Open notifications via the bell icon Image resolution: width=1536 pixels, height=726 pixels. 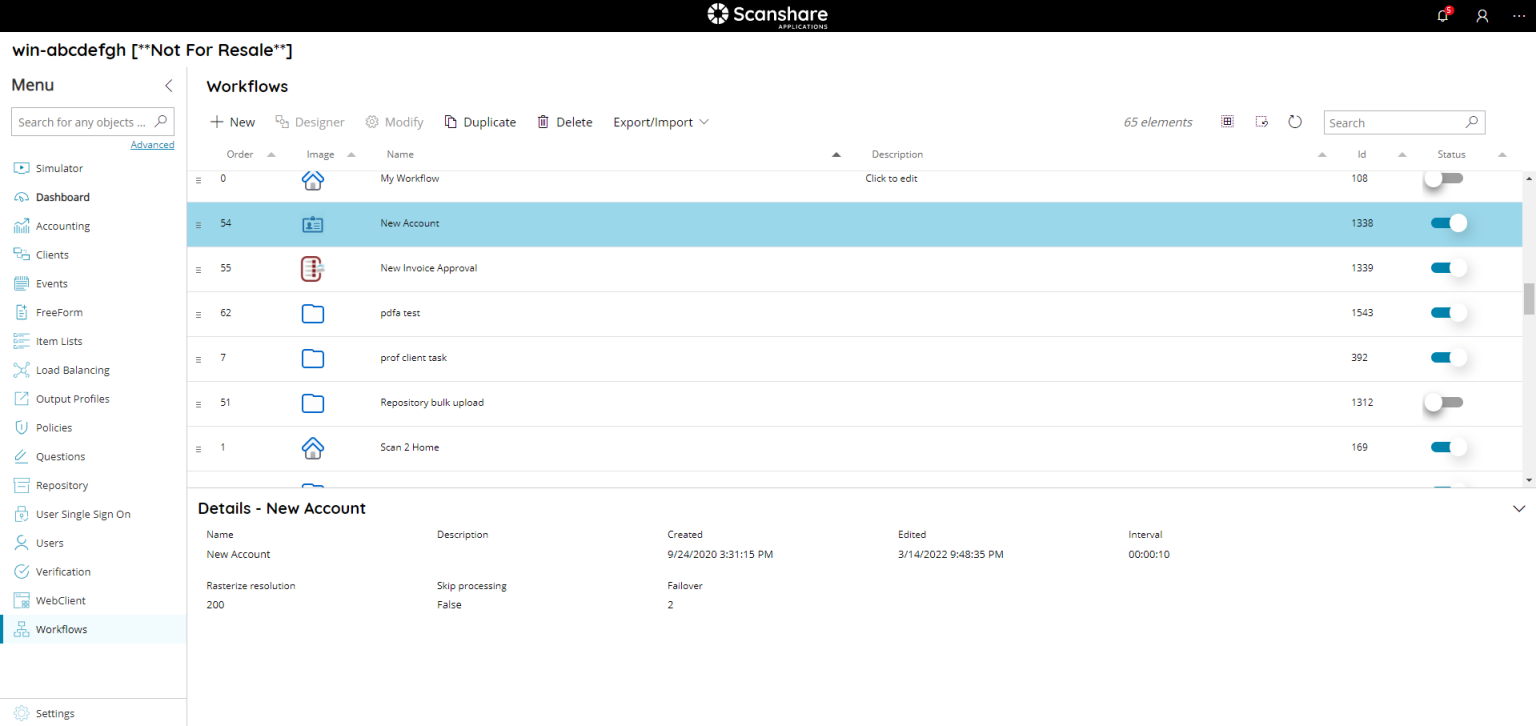click(1442, 16)
